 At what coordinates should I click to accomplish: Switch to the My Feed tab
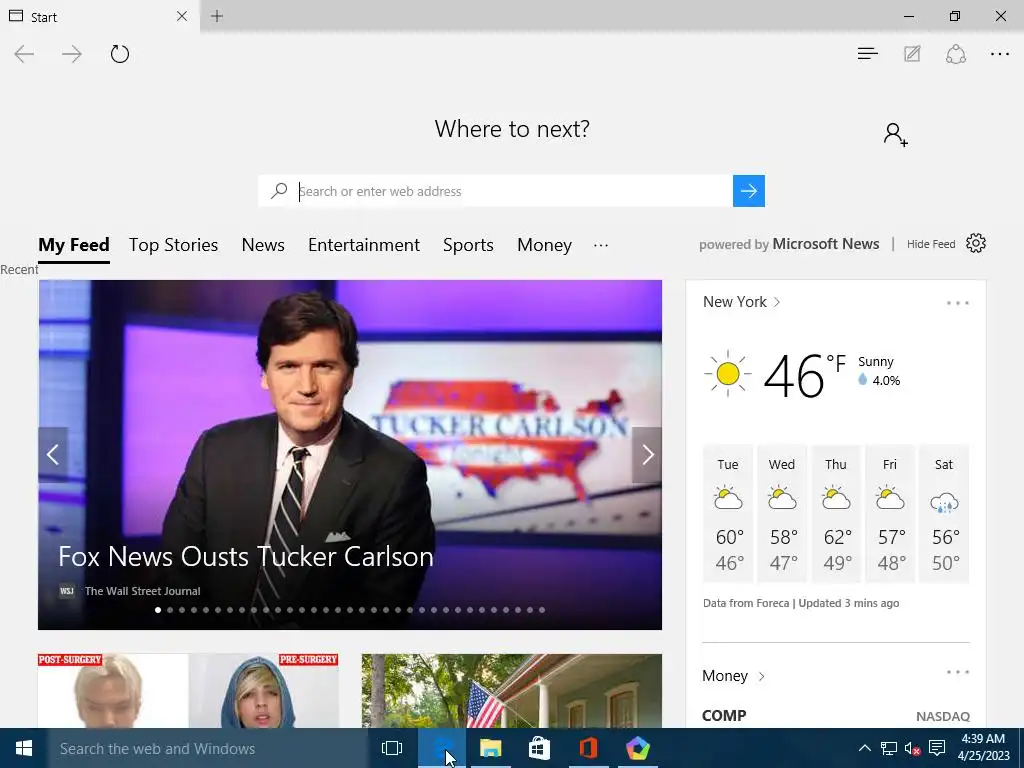pos(74,245)
